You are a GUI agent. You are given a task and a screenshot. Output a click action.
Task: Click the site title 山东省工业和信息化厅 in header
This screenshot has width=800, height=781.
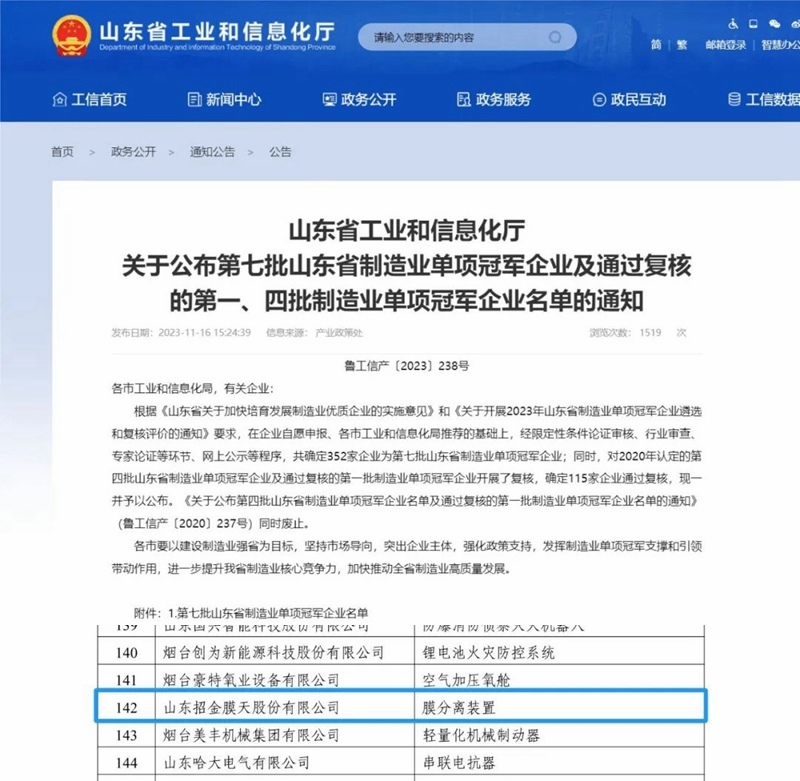point(217,32)
